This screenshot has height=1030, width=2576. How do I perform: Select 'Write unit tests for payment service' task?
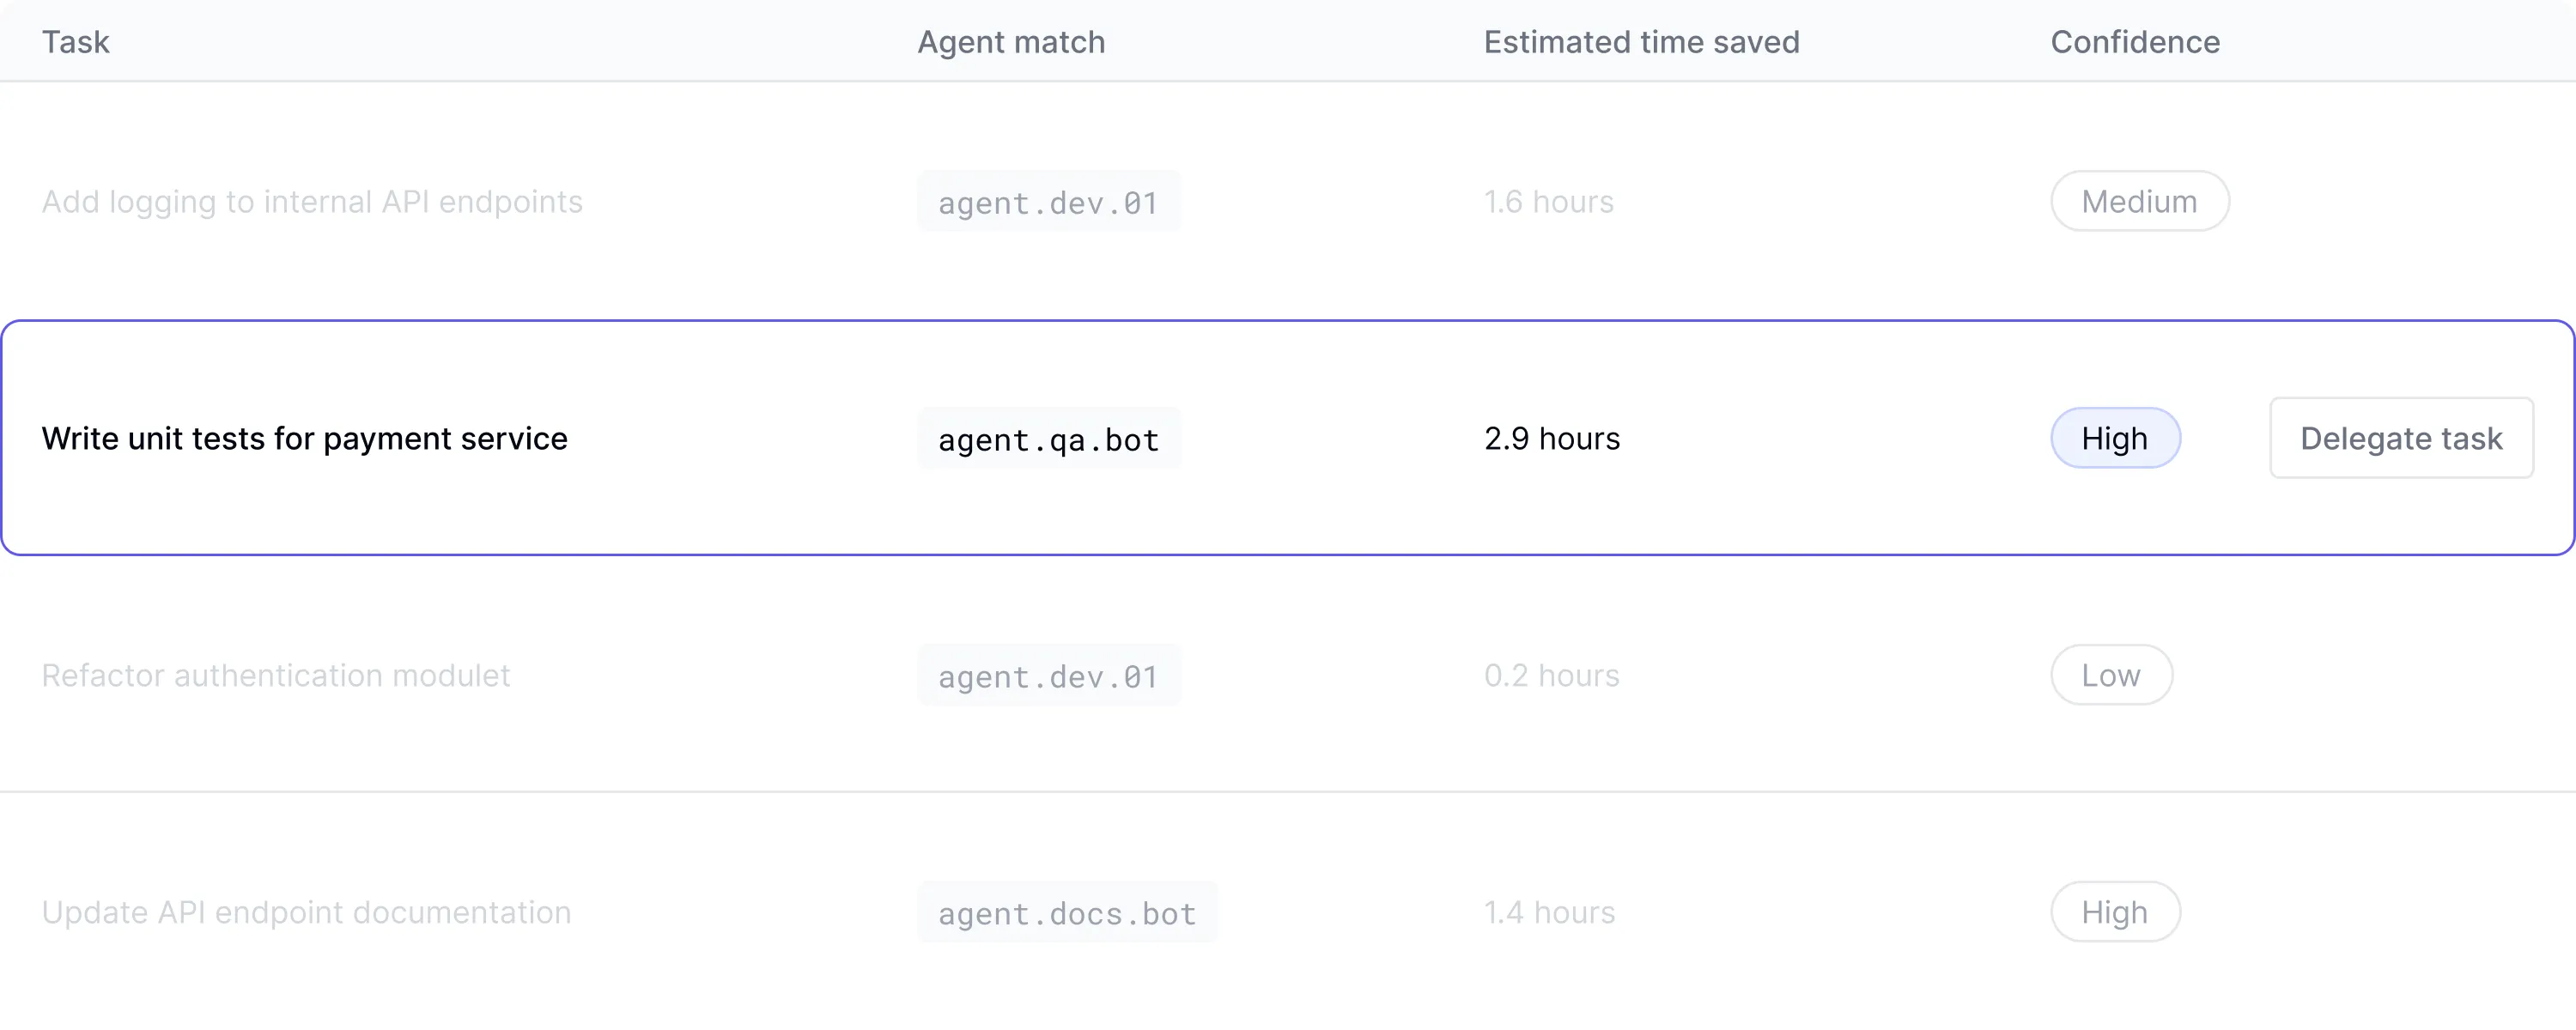point(304,438)
